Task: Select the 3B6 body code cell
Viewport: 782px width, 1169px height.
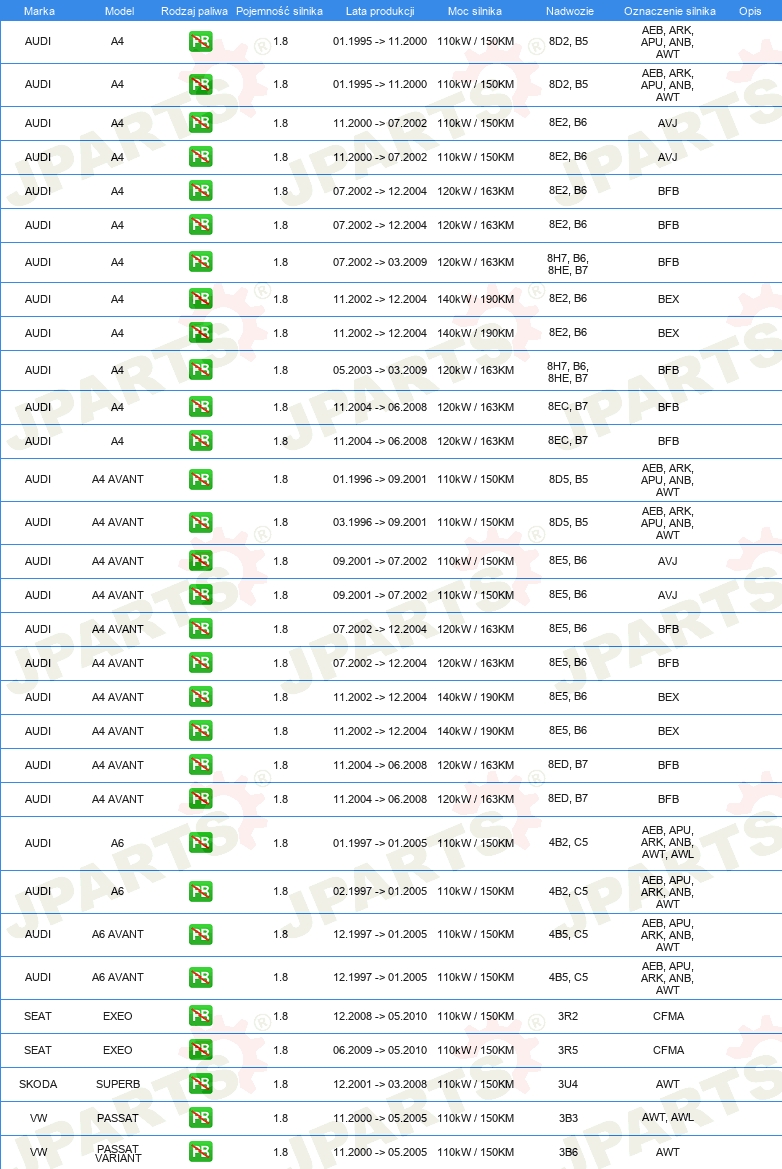Action: click(x=568, y=1152)
